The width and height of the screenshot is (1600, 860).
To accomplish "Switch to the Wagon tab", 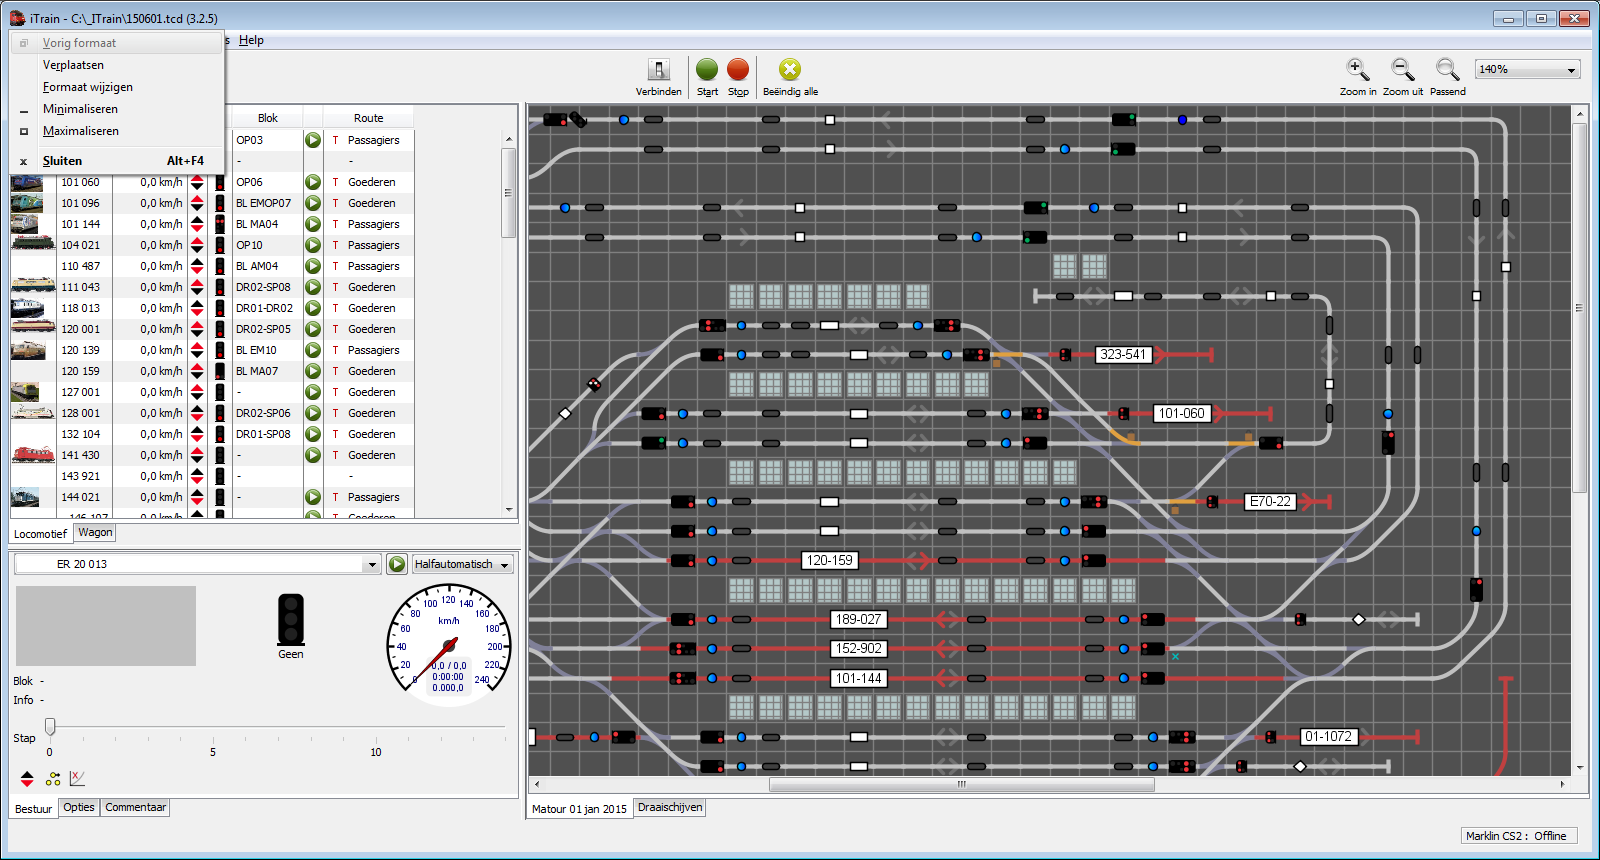I will tap(95, 533).
